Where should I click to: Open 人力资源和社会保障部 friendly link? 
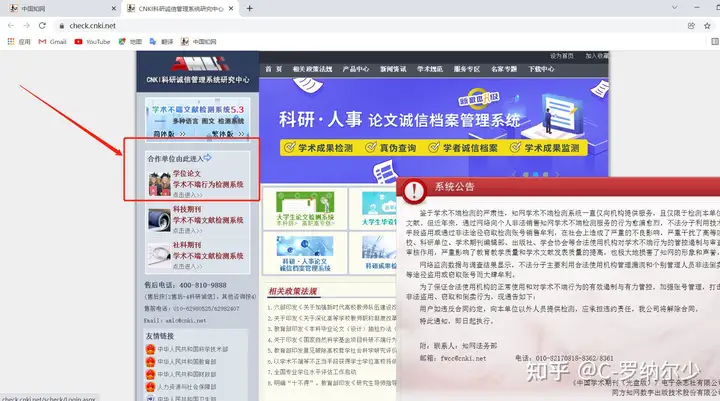[x=186, y=387]
